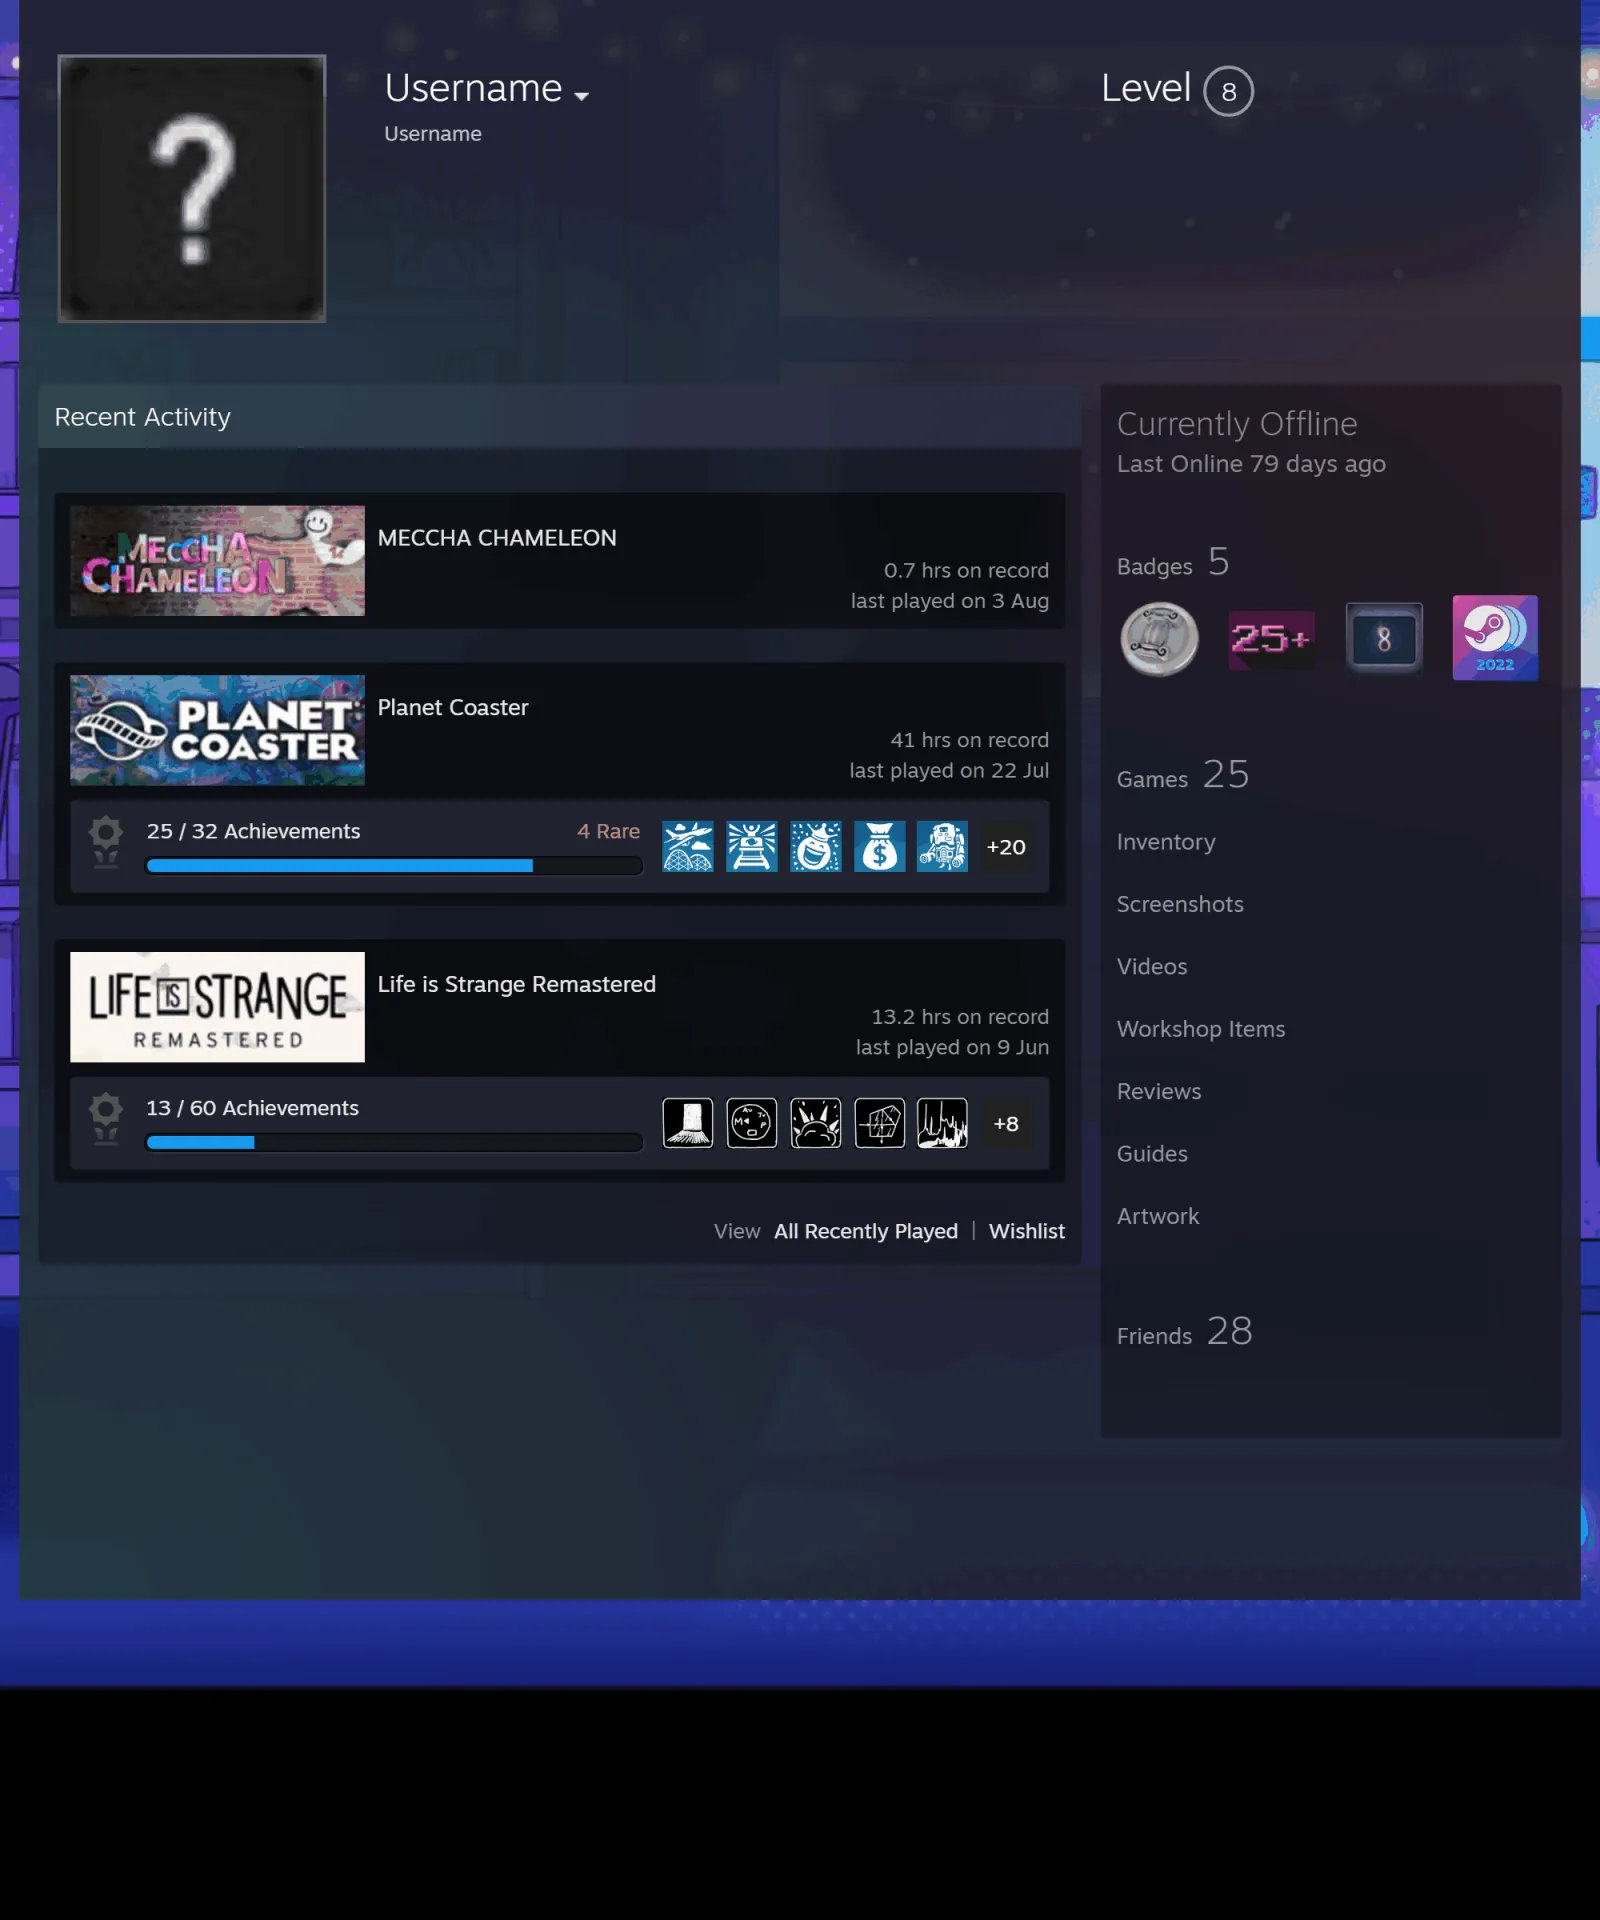The image size is (1600, 1920).
Task: Click the profile avatar question mark image
Action: pyautogui.click(x=192, y=189)
